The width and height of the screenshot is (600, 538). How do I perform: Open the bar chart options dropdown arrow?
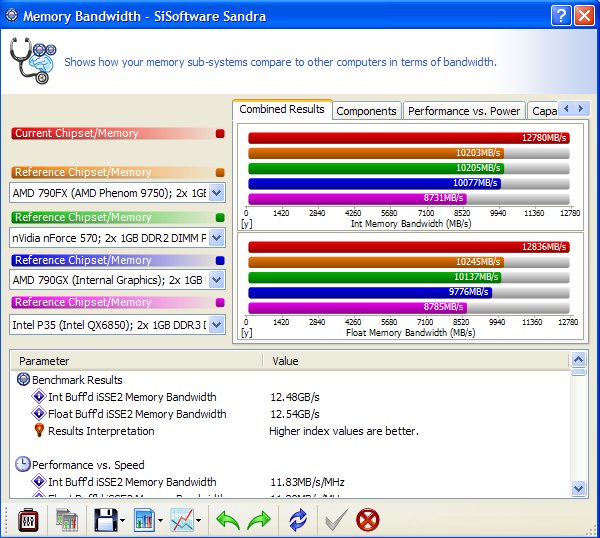pos(160,520)
